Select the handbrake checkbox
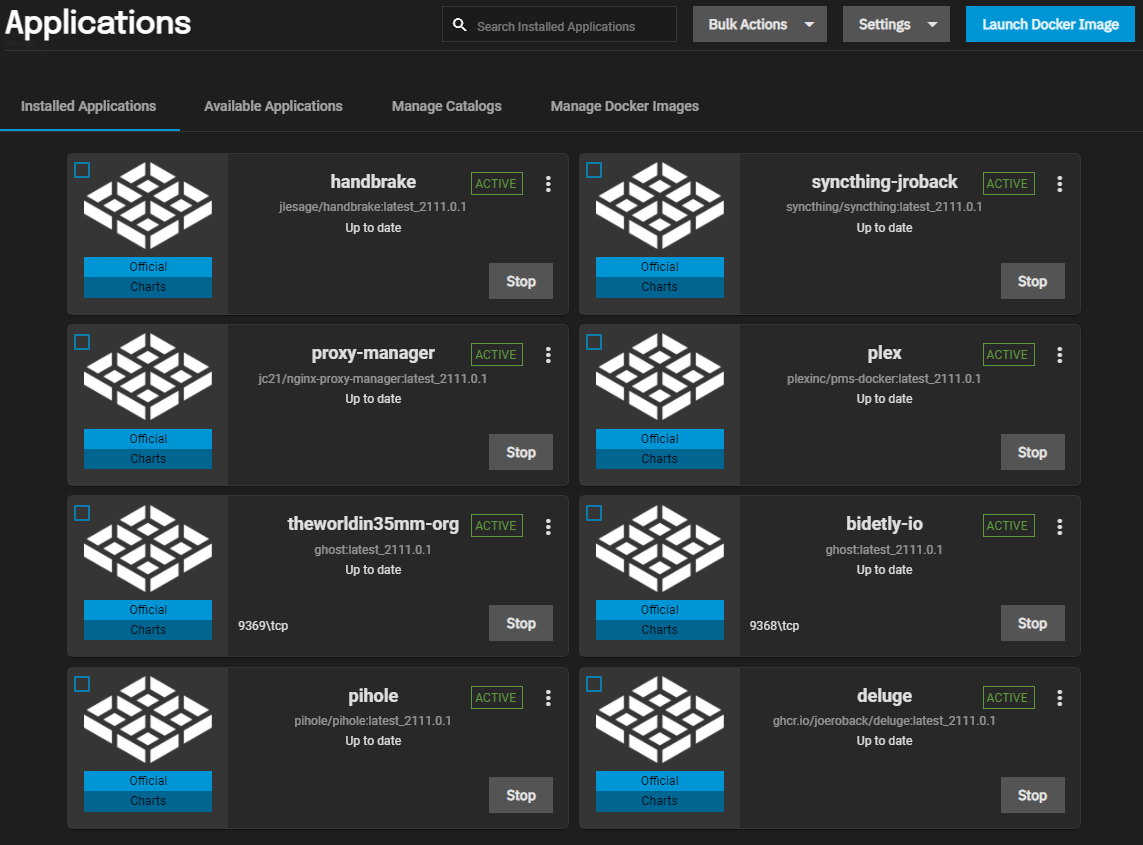 tap(82, 170)
